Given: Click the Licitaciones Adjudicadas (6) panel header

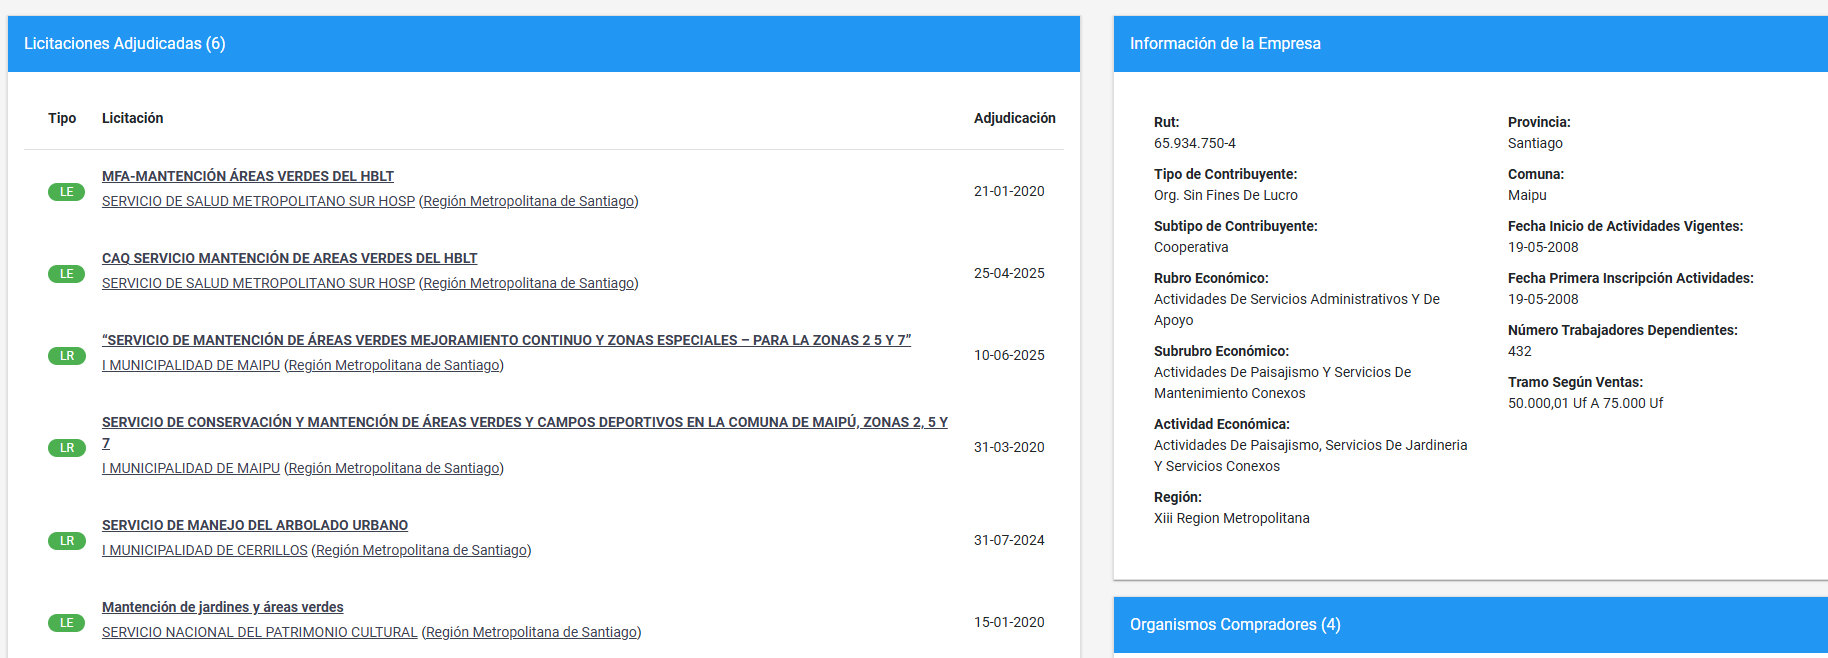Looking at the screenshot, I should (x=125, y=44).
